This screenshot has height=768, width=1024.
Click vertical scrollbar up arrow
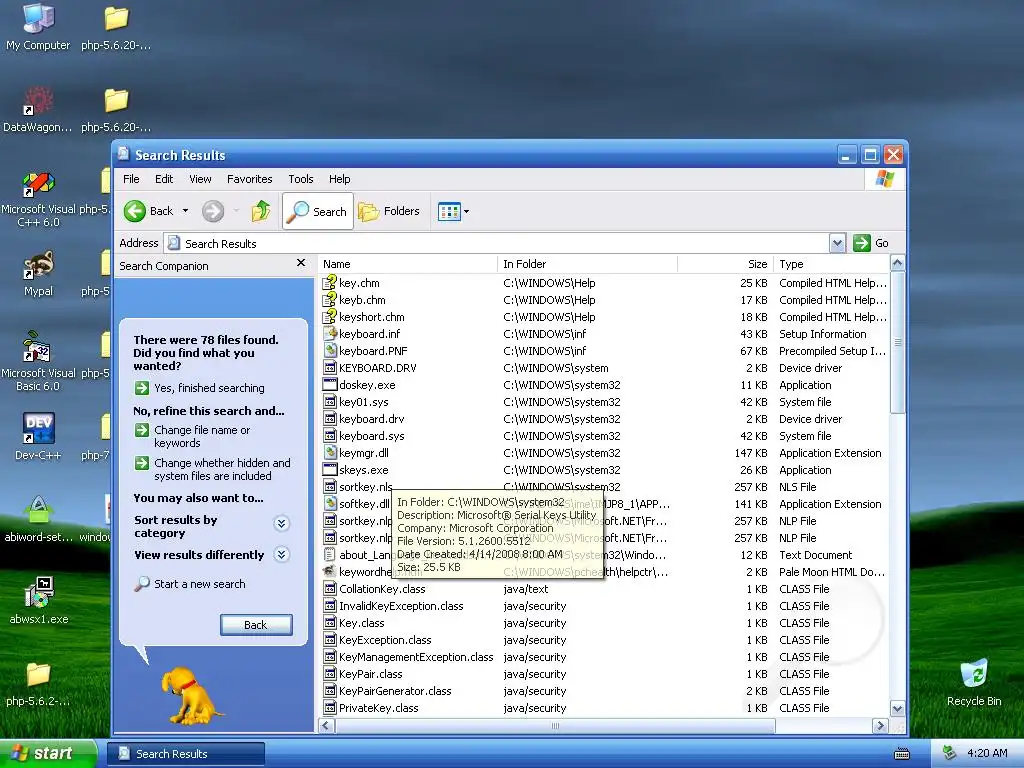tap(897, 263)
